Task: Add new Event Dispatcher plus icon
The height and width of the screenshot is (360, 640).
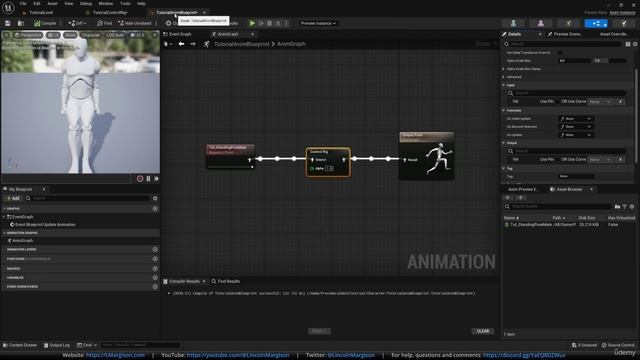Action: point(155,287)
